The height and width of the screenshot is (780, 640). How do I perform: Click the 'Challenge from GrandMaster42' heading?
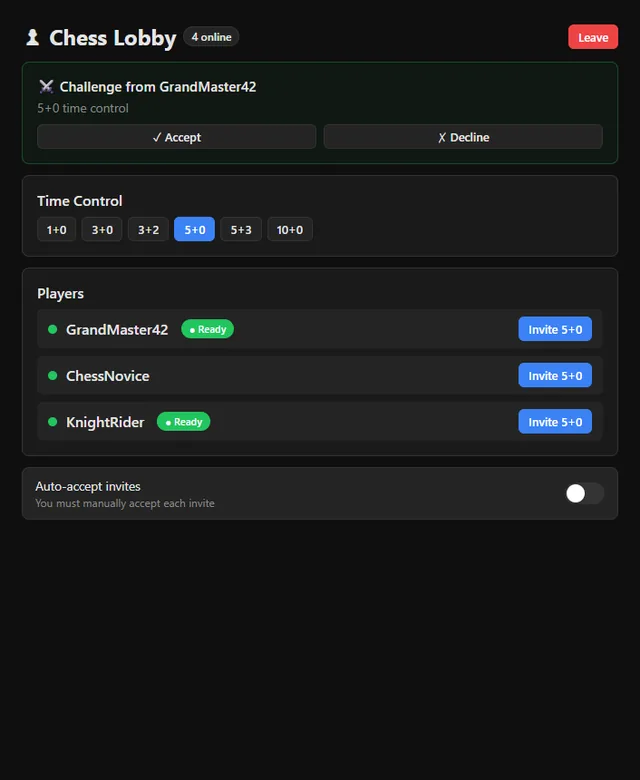tap(158, 87)
